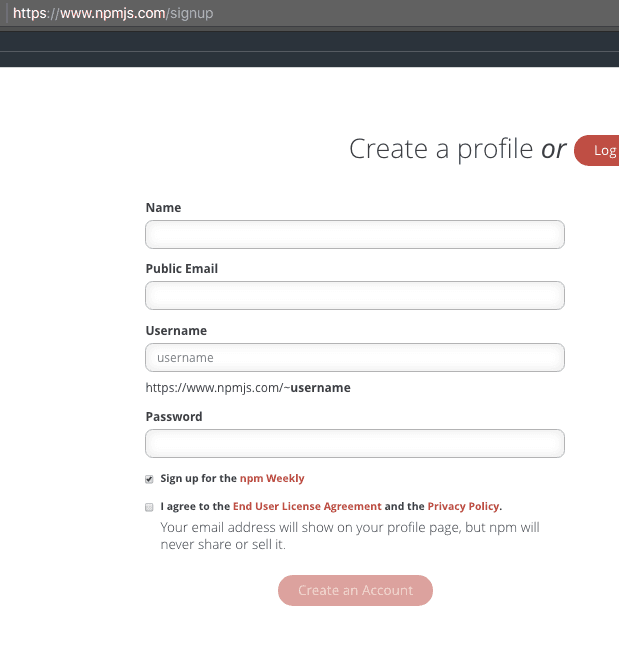
Task: Click the Public Email label
Action: click(x=181, y=269)
